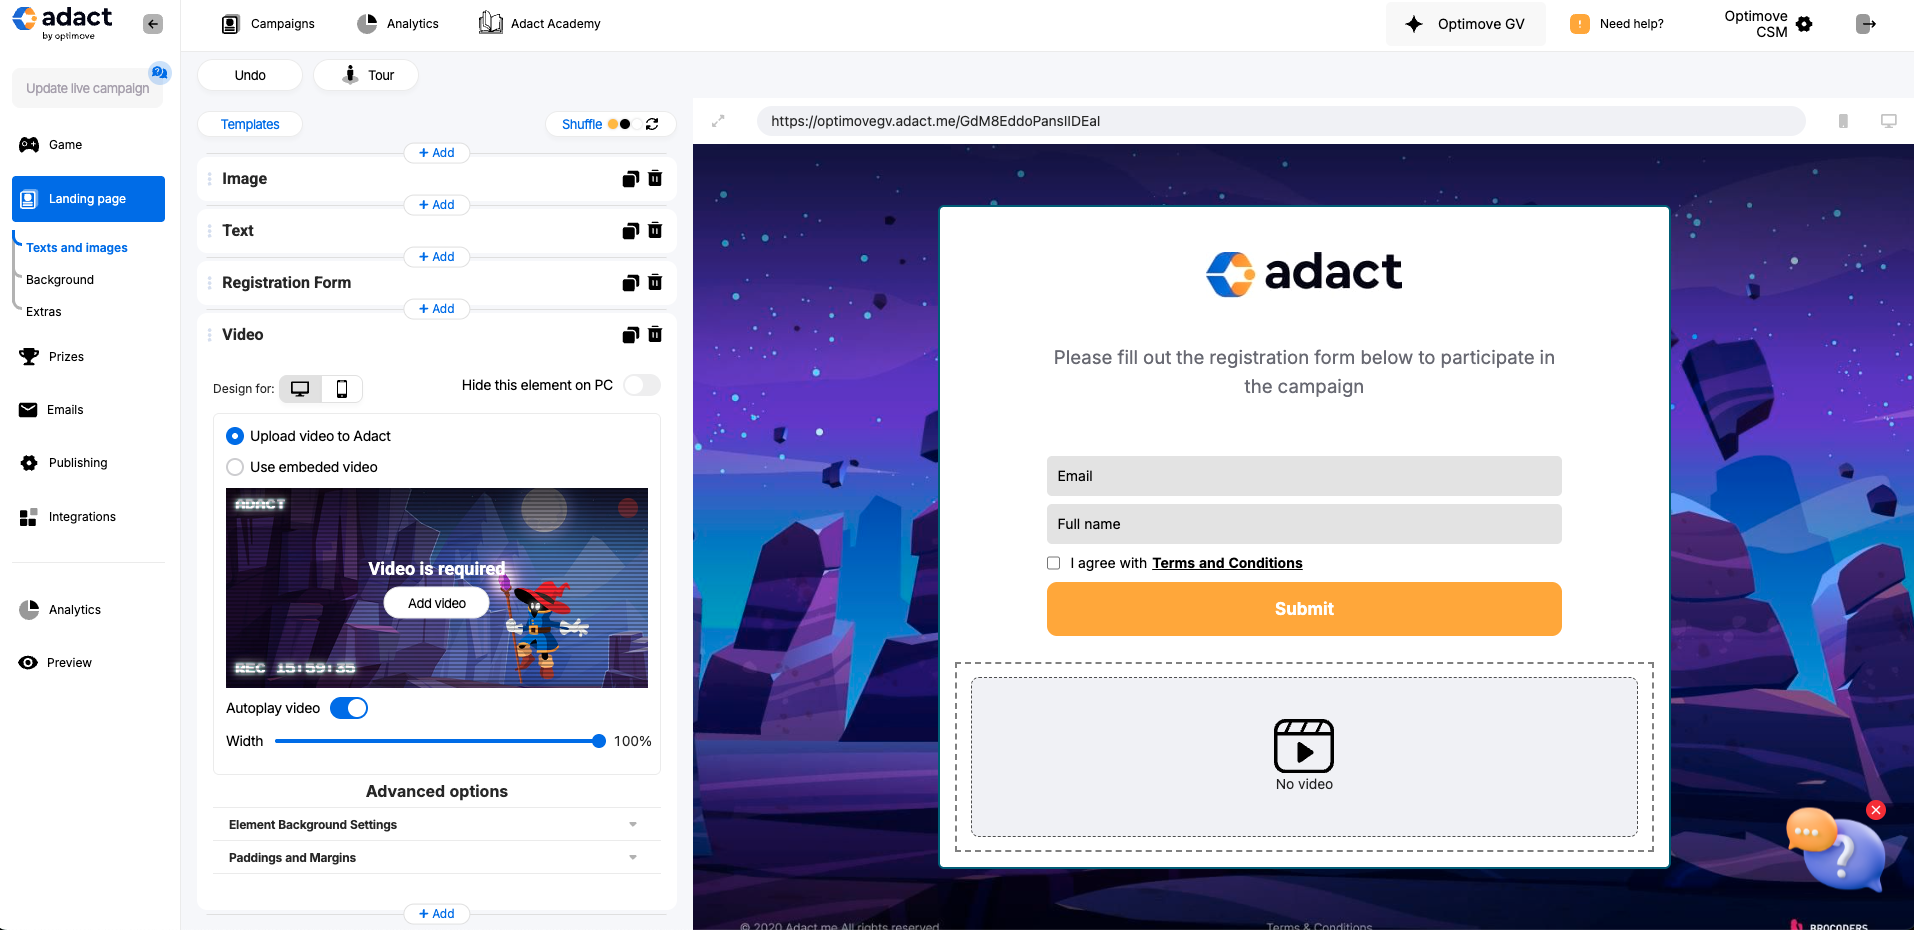The width and height of the screenshot is (1914, 930).
Task: Duplicate the Registration Form element
Action: pos(630,283)
